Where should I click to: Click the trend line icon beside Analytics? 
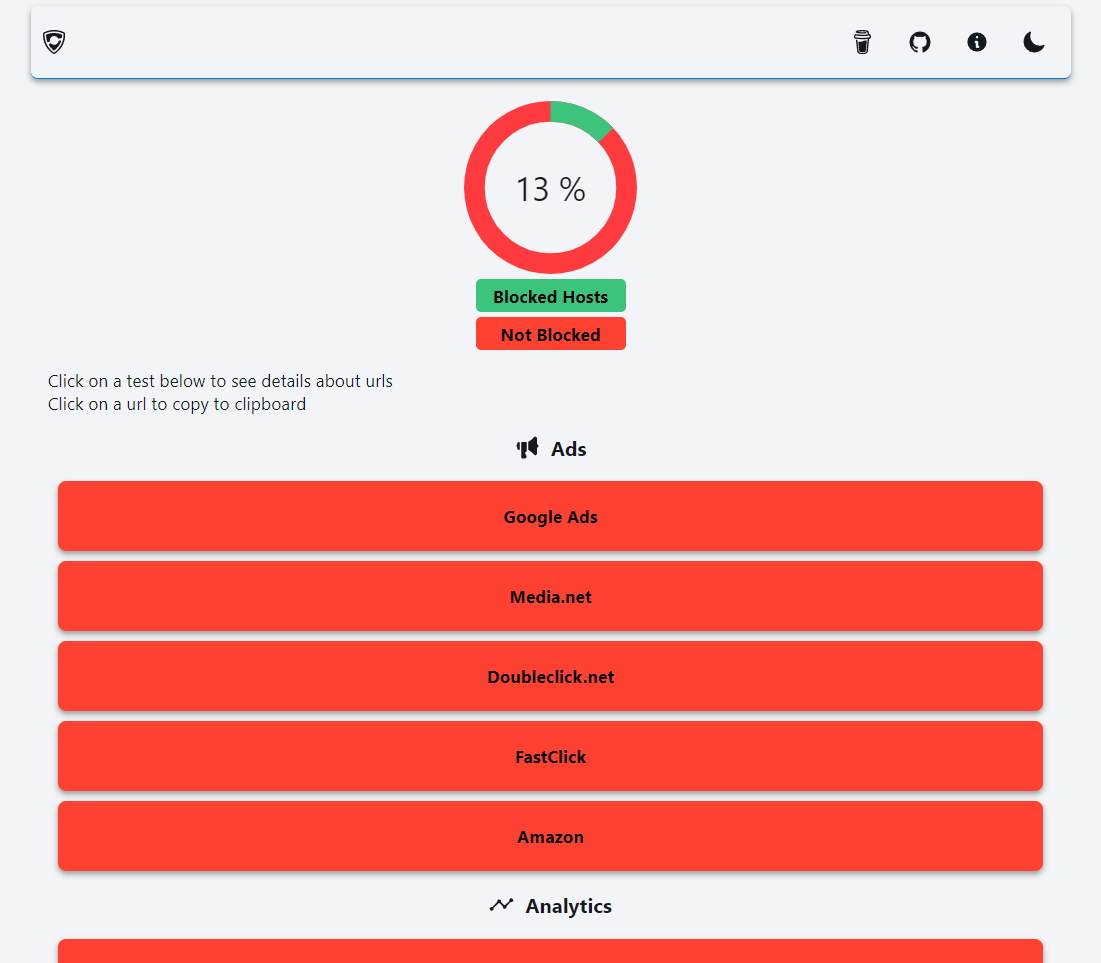[x=500, y=906]
